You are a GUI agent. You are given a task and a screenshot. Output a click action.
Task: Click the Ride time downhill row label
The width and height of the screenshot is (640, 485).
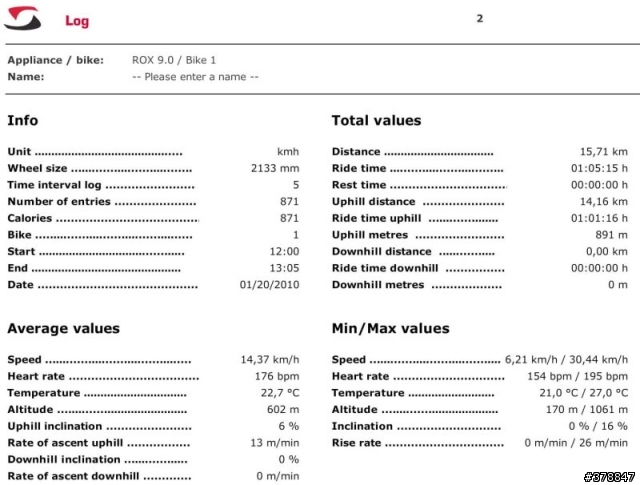pos(385,268)
